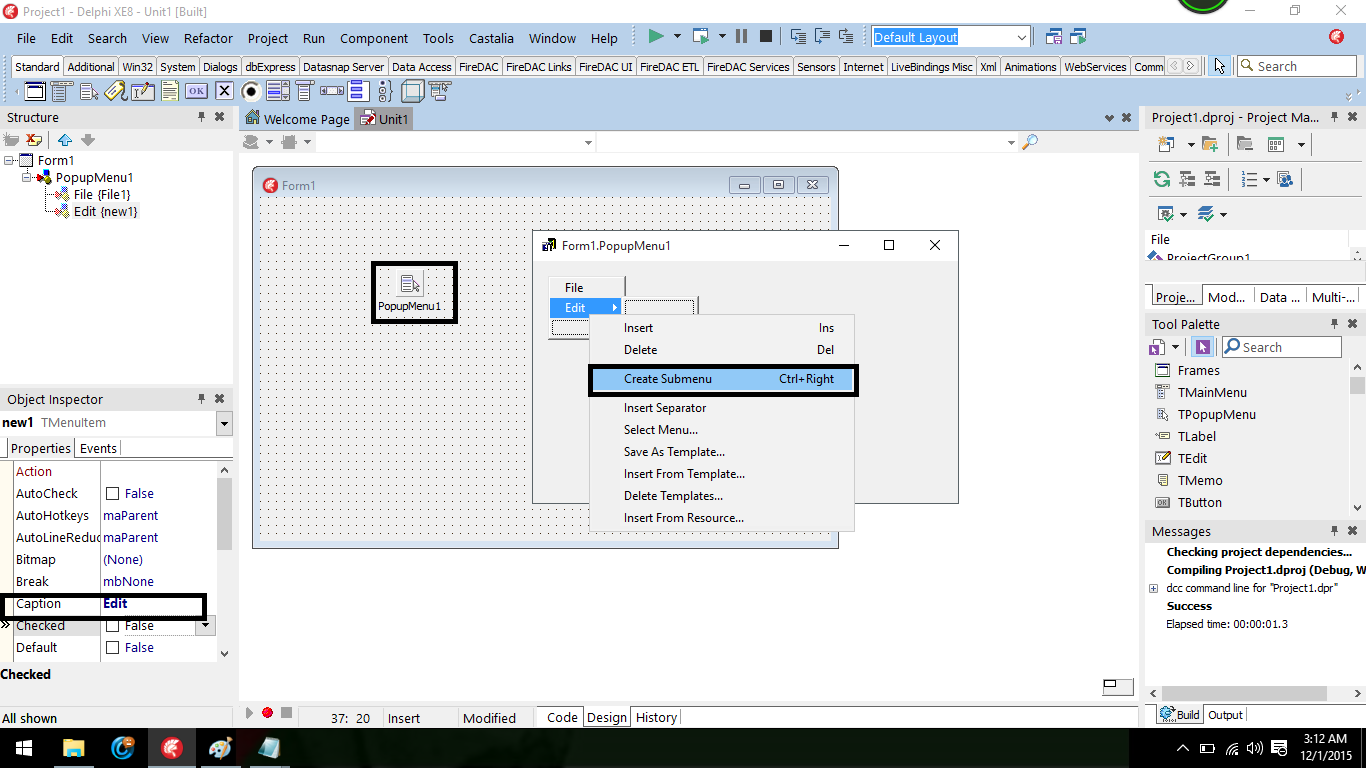Click the Refresh icon in Project Manager
Image resolution: width=1366 pixels, height=768 pixels.
tap(1160, 179)
